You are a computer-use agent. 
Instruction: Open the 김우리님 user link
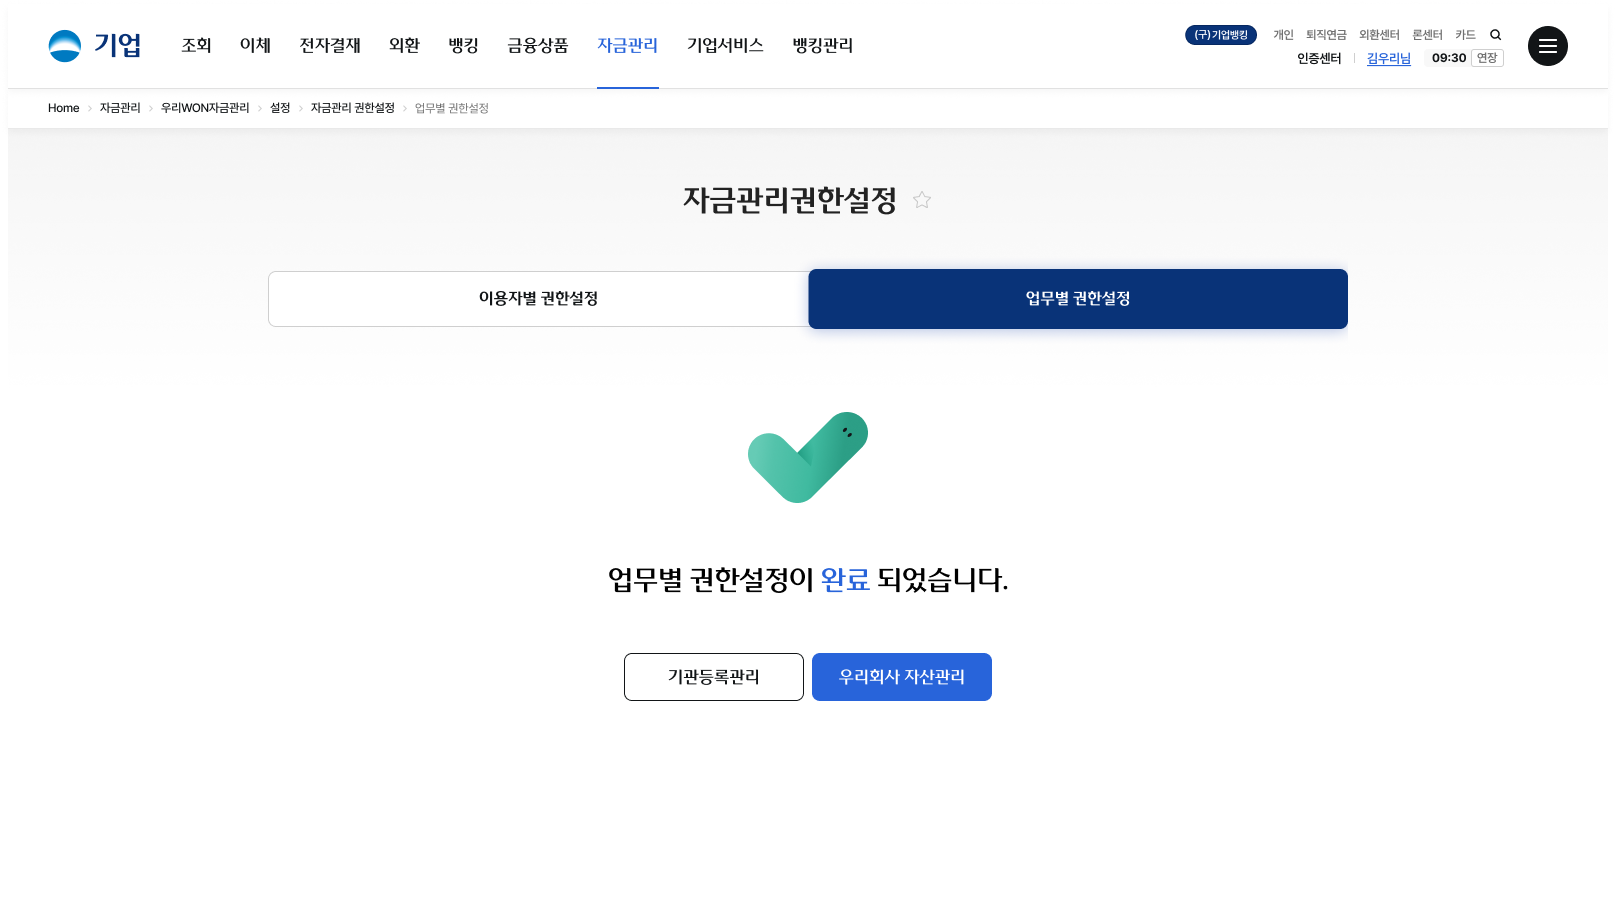coord(1388,58)
